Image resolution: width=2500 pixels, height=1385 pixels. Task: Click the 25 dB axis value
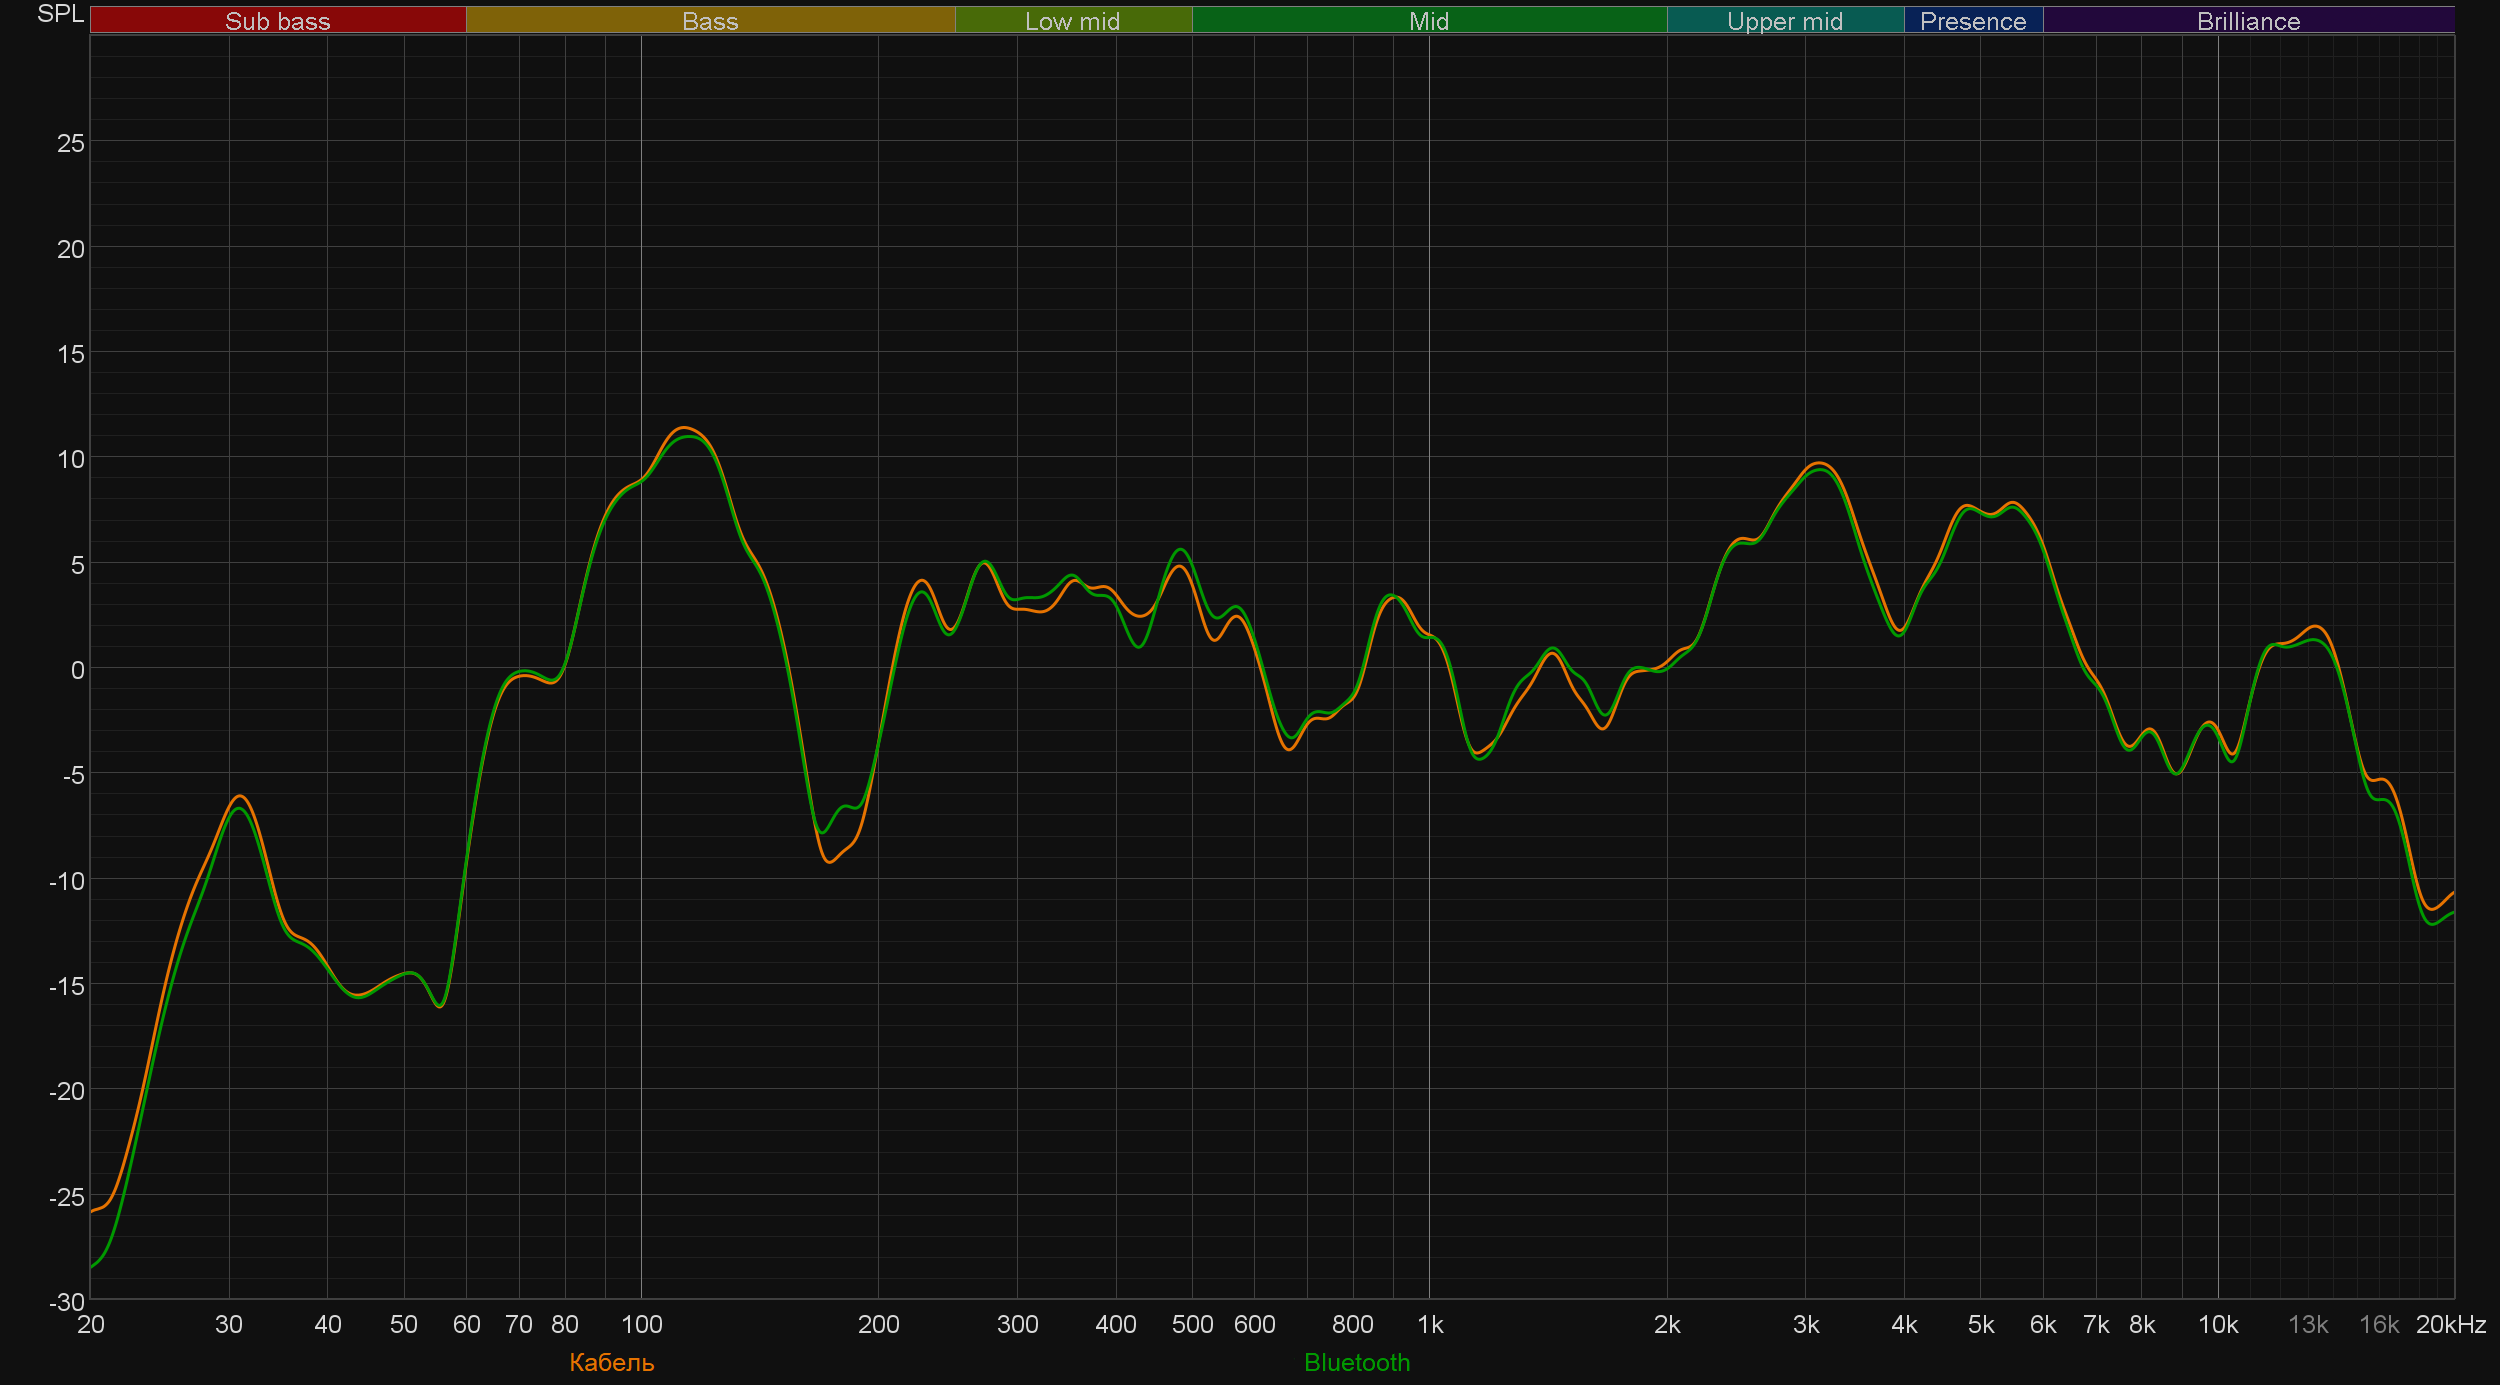click(71, 143)
